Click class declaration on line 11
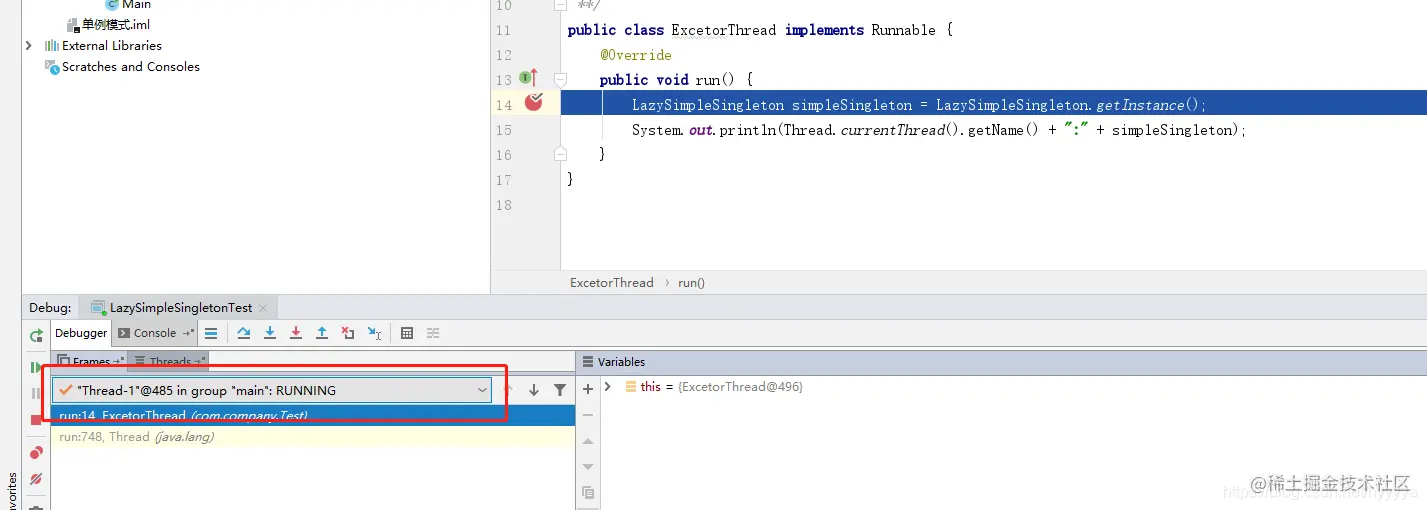The image size is (1427, 510). (x=760, y=30)
